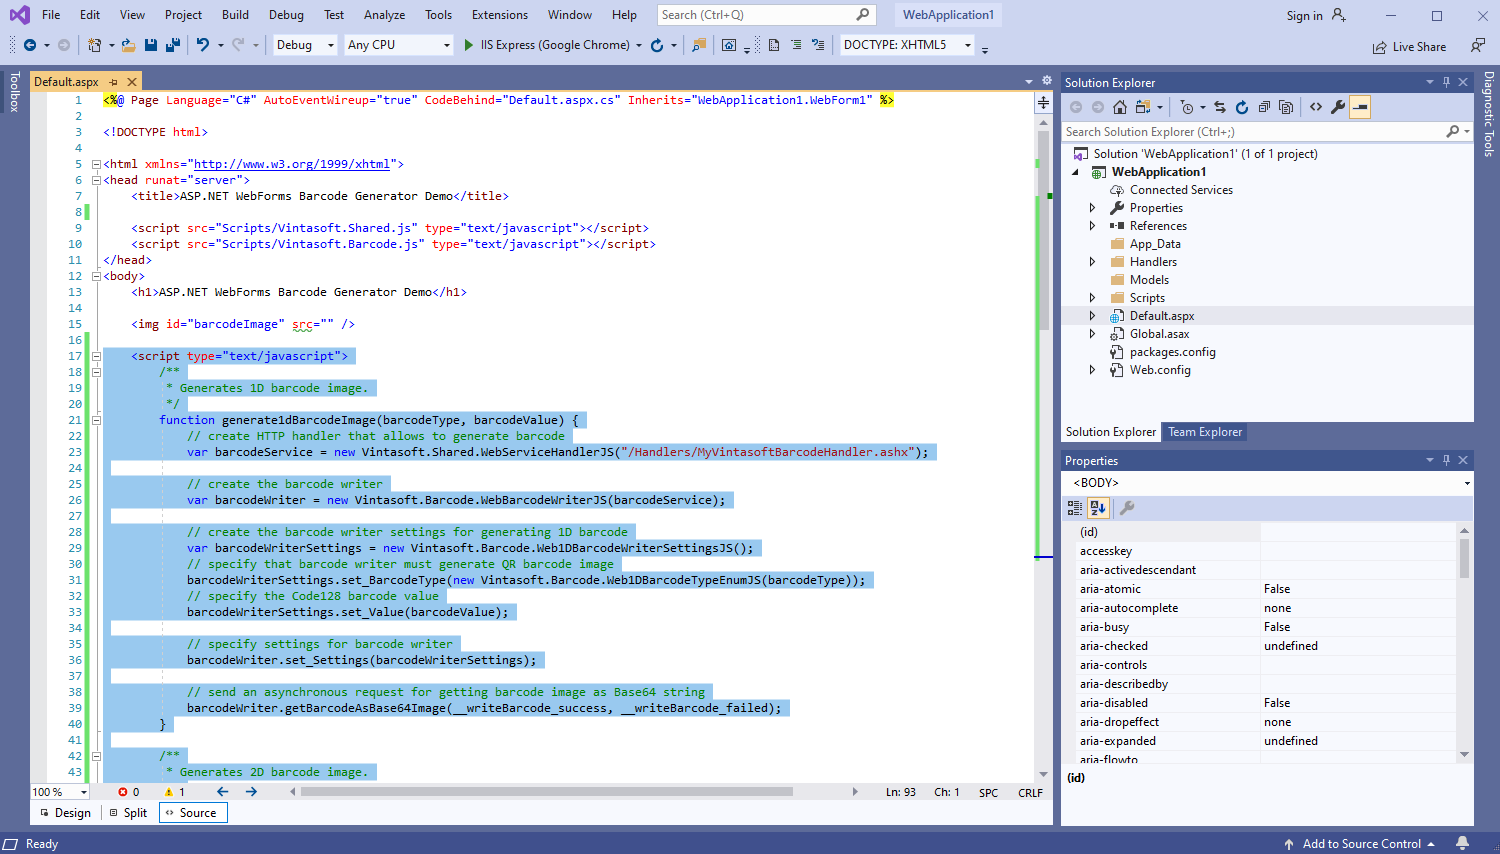The image size is (1500, 854).
Task: Open the BODY element selector dropdown
Action: point(1268,483)
